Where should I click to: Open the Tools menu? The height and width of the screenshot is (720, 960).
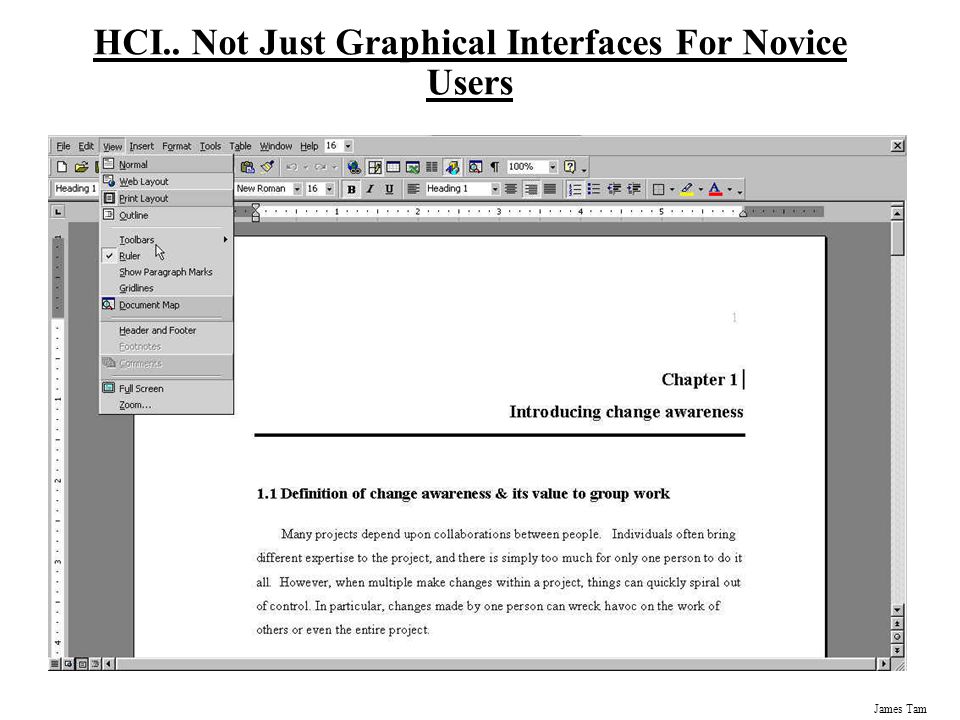tap(210, 146)
